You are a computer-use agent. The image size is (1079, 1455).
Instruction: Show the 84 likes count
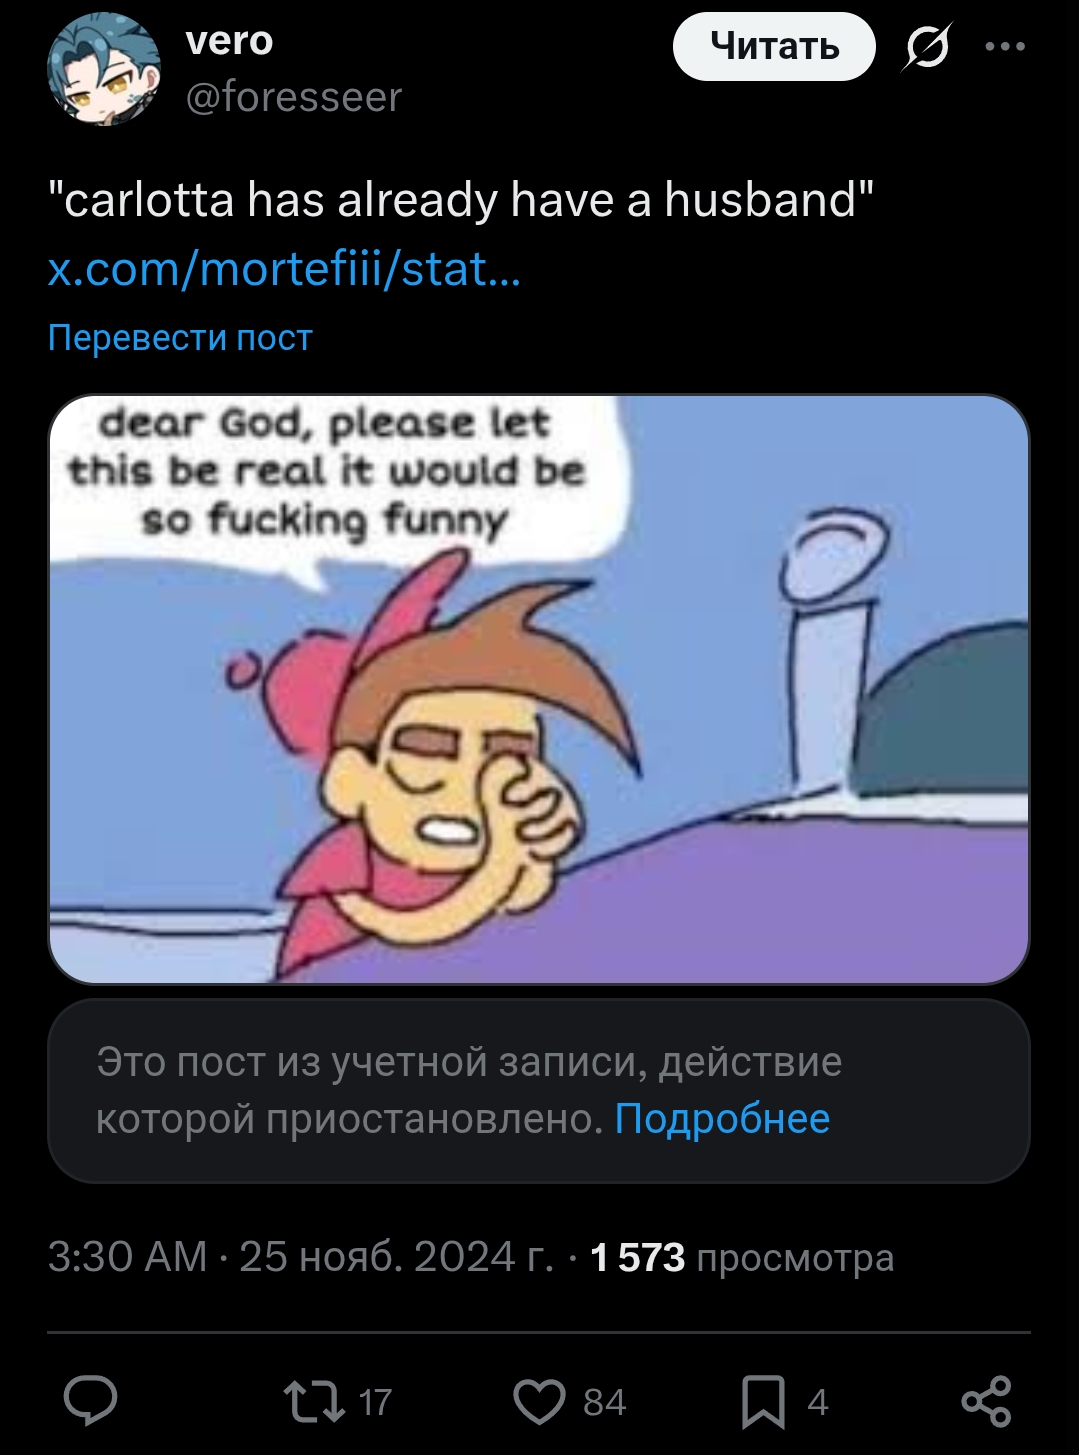[604, 1402]
